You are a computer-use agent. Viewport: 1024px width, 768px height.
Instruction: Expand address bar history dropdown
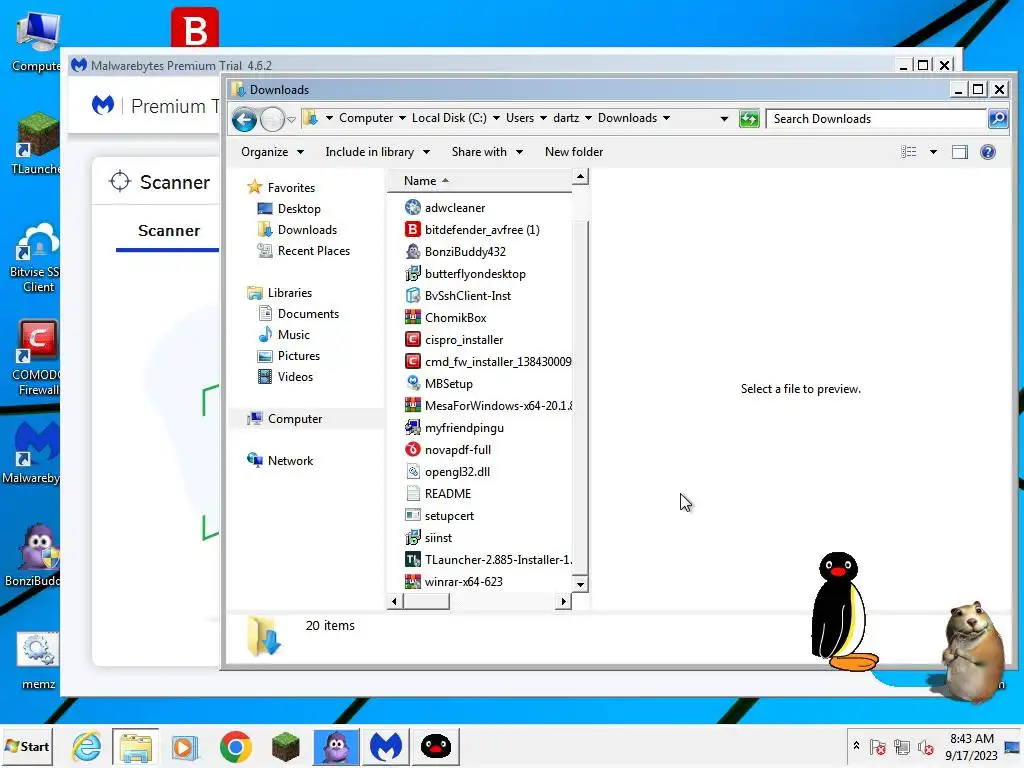(724, 119)
